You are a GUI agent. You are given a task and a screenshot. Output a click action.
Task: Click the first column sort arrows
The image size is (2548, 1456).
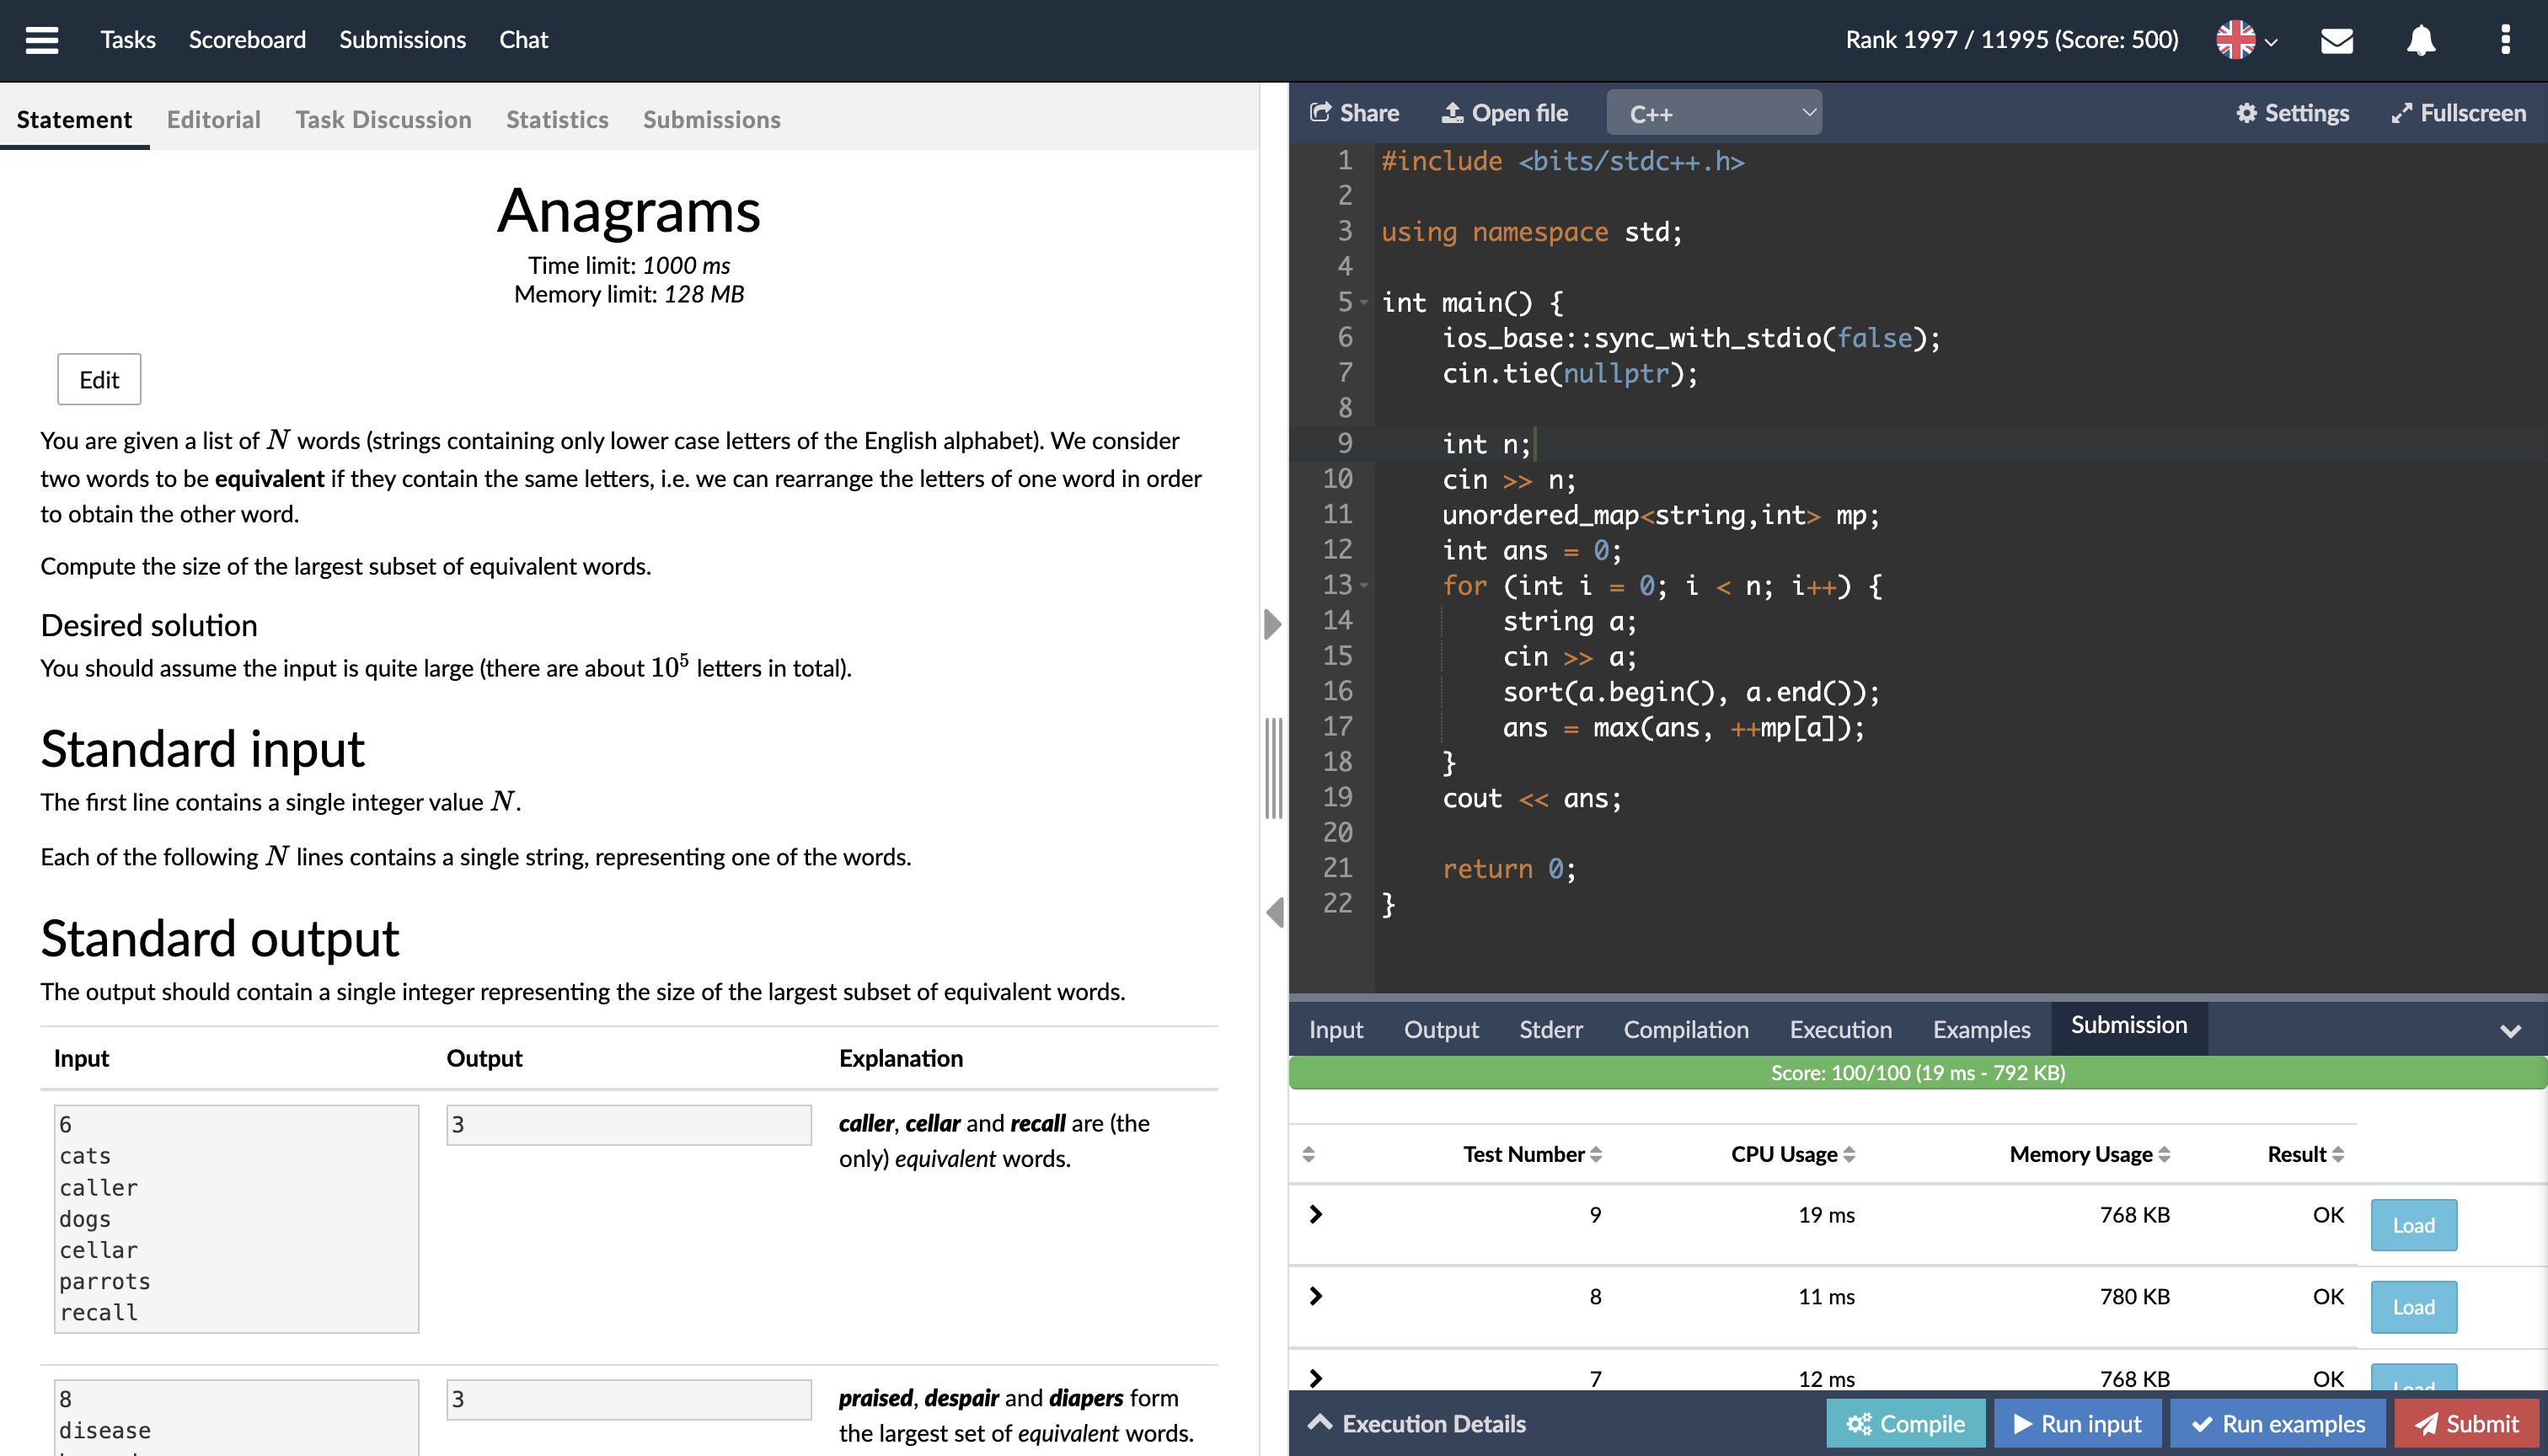1308,1154
